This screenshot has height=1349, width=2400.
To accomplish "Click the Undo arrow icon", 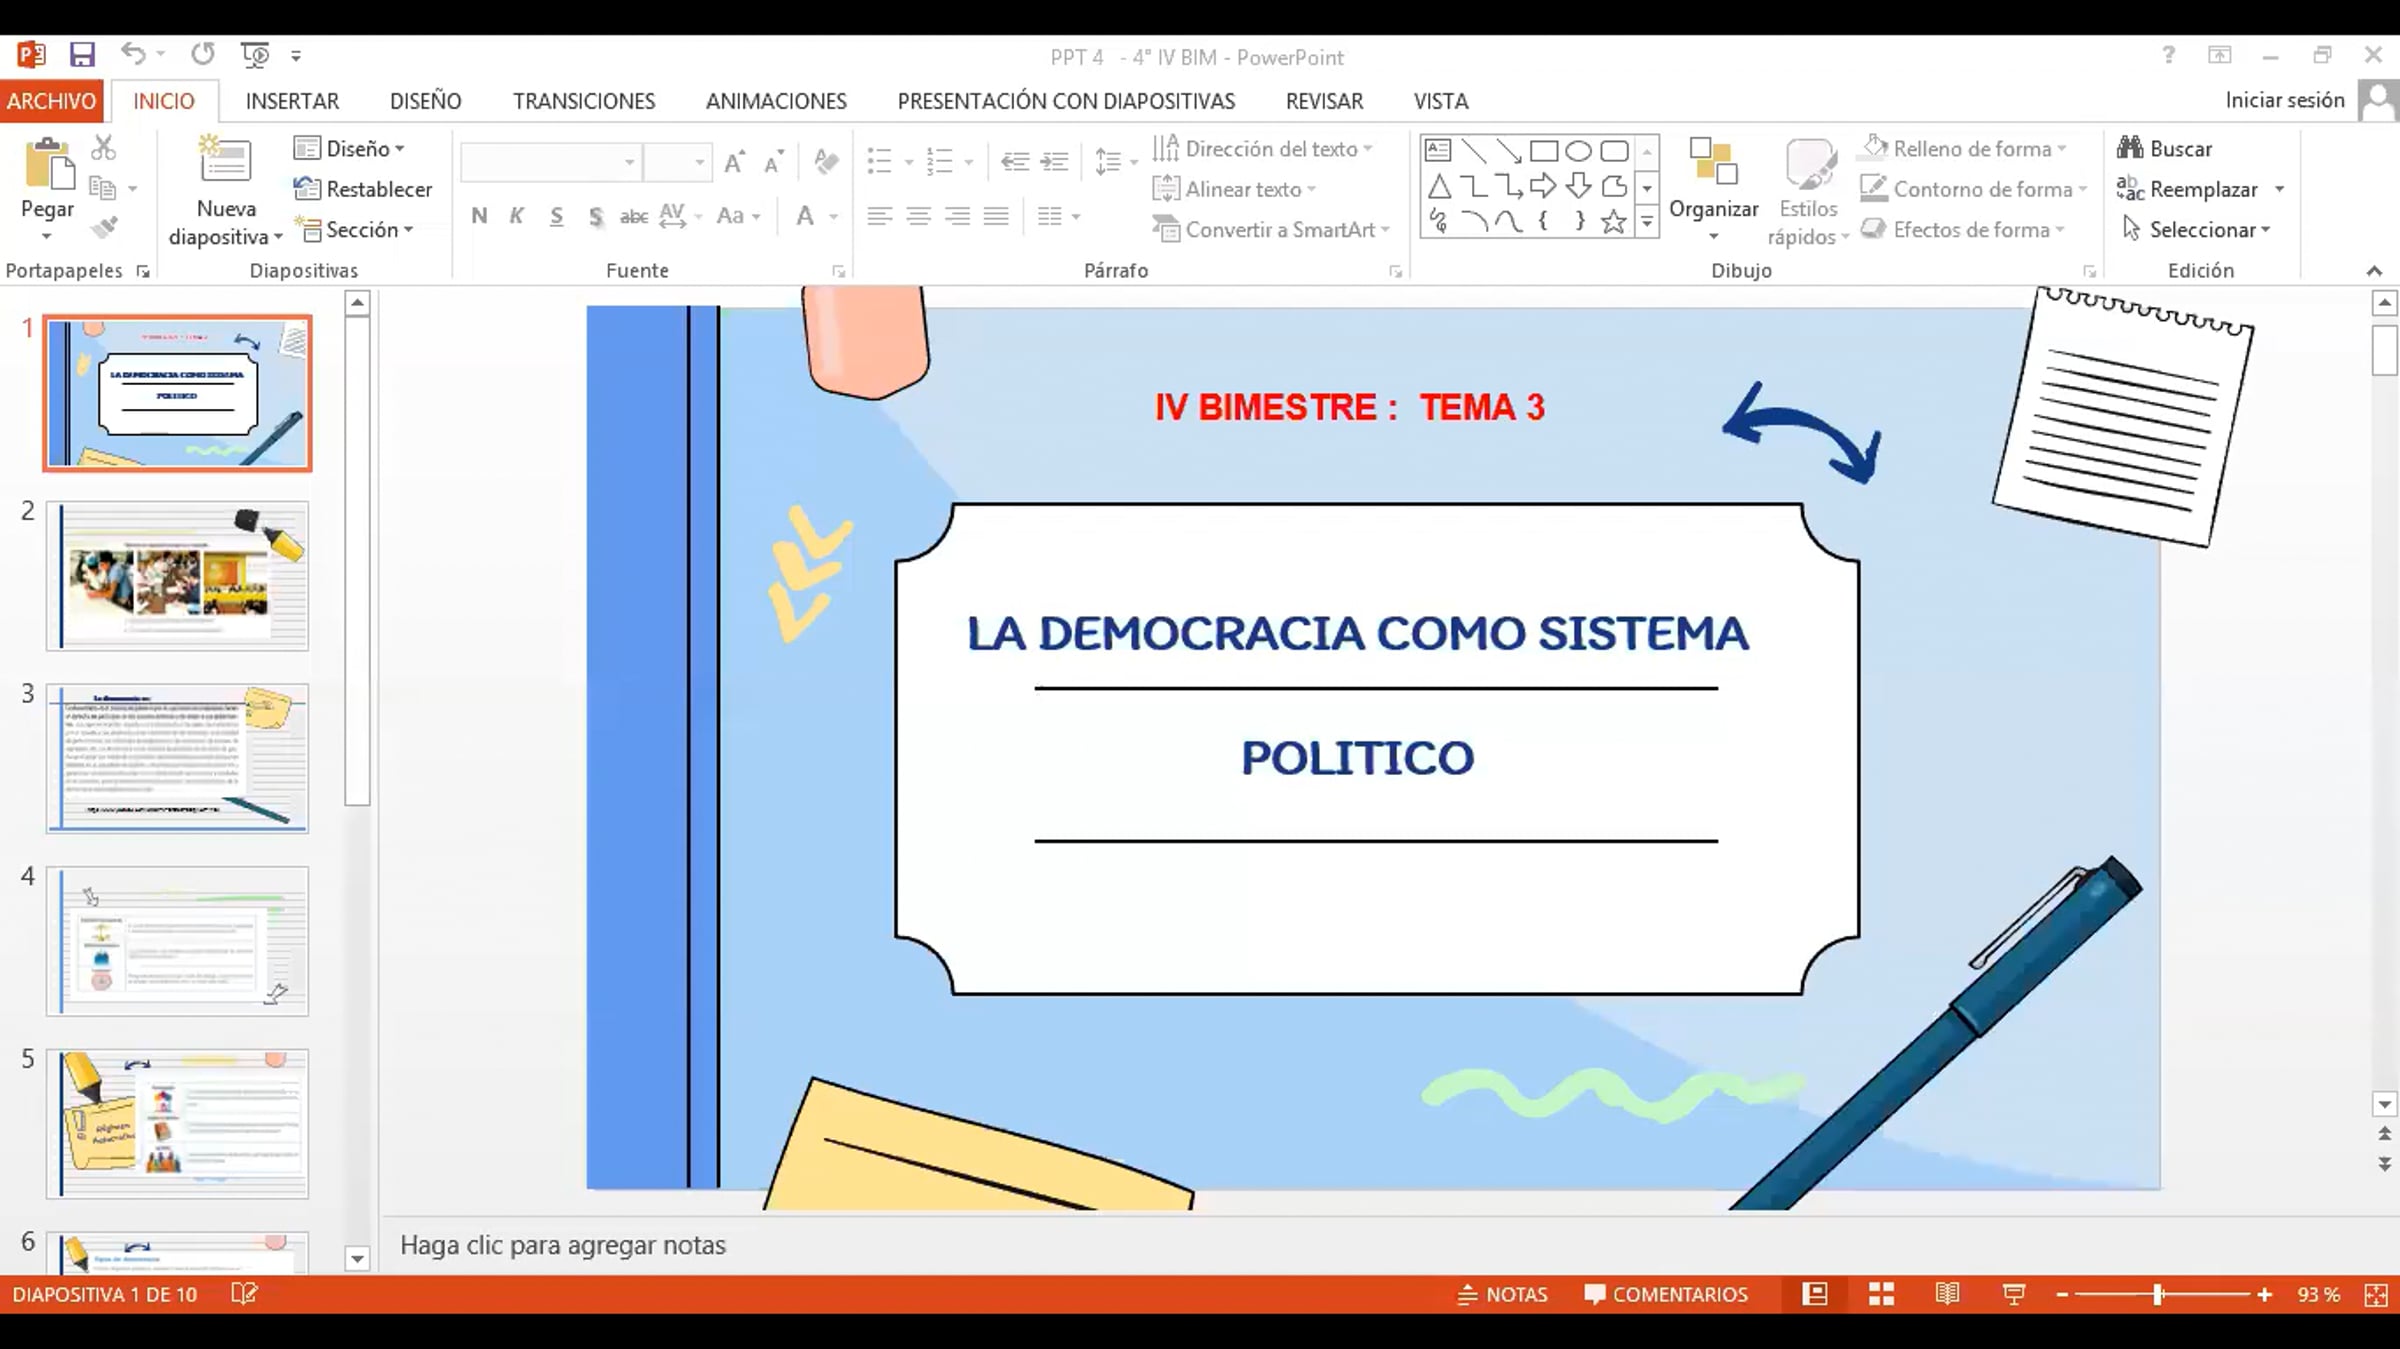I will [133, 54].
